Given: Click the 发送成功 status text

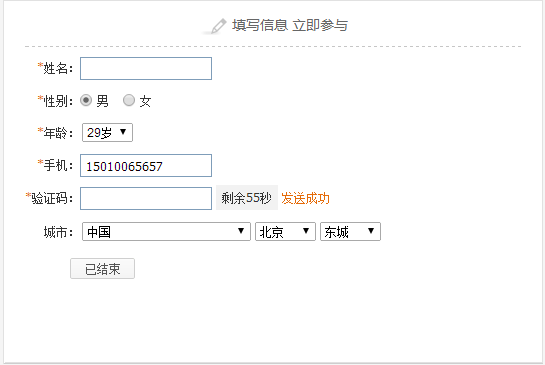Looking at the screenshot, I should coord(305,198).
